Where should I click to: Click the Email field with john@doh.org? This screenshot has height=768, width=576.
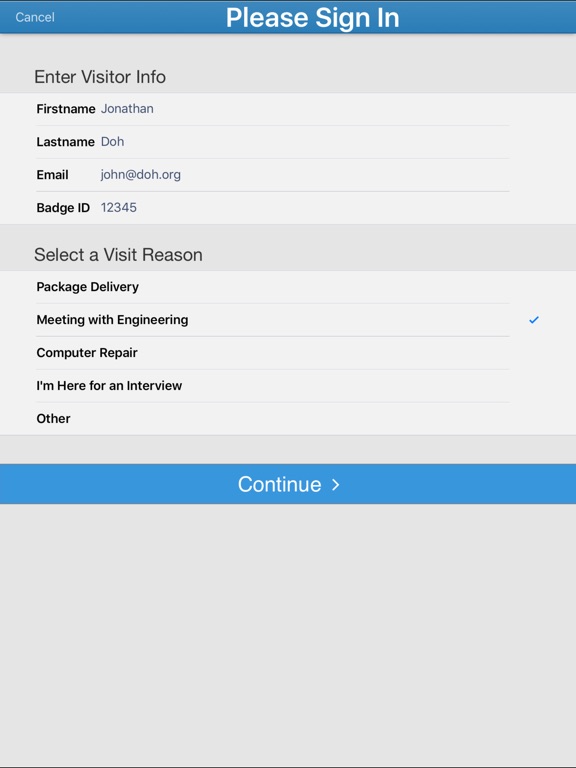click(305, 174)
